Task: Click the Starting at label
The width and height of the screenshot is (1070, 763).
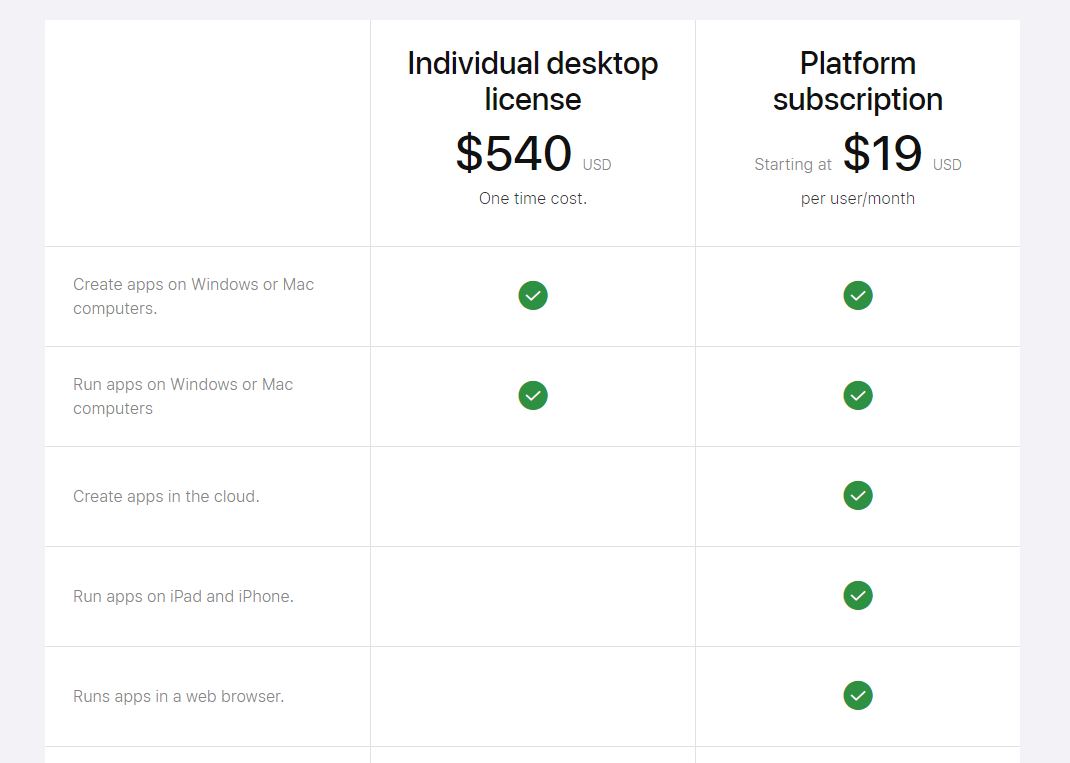Action: pyautogui.click(x=793, y=164)
